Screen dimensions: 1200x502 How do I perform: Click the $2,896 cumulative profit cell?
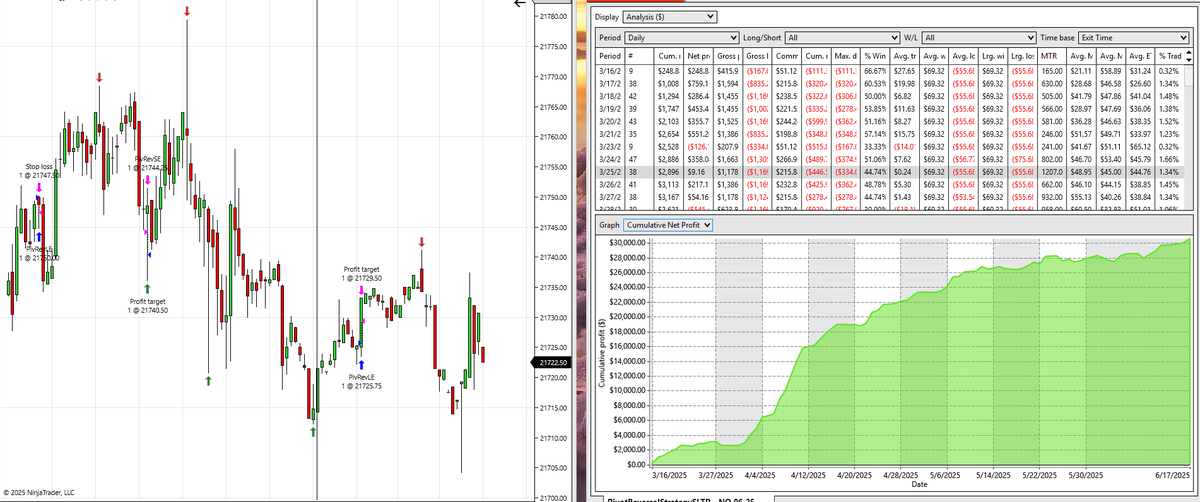pyautogui.click(x=667, y=172)
